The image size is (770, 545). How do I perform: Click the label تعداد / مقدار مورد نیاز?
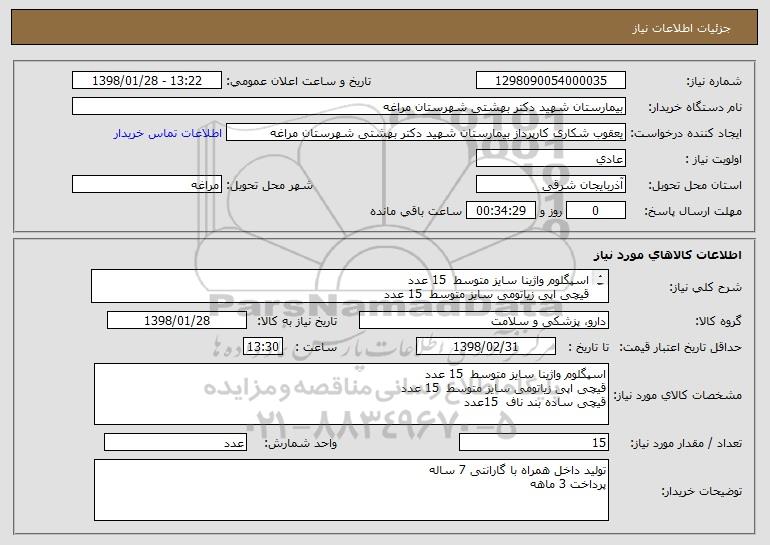click(686, 443)
